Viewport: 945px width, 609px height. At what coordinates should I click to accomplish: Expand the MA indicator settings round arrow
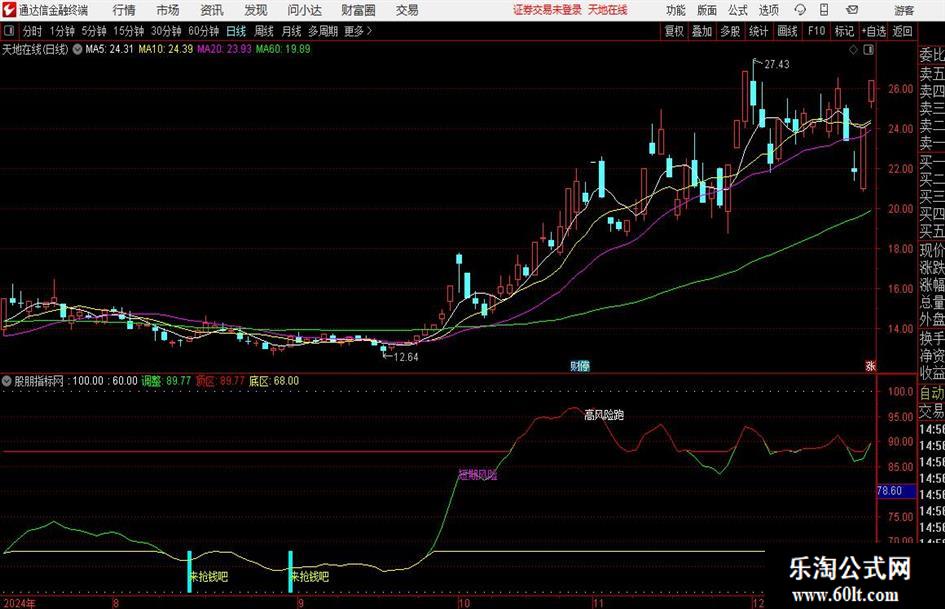(77, 49)
